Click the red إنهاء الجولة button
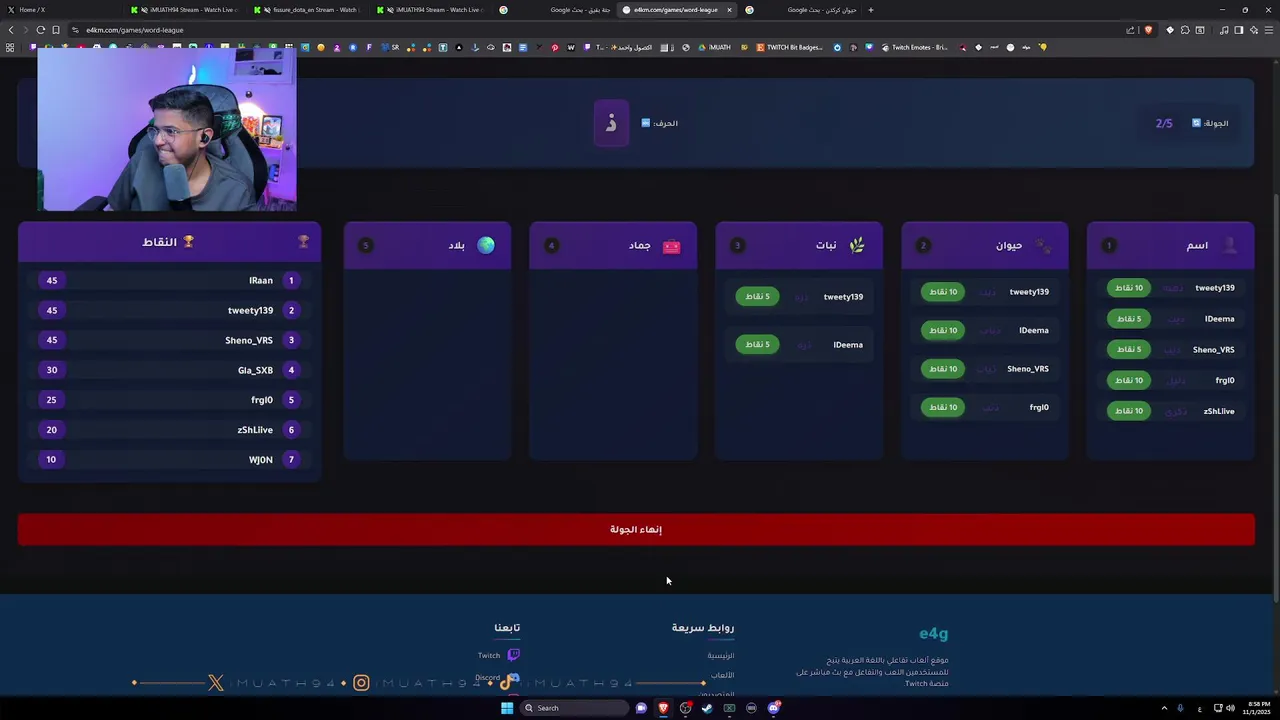1280x720 pixels. pyautogui.click(x=636, y=529)
